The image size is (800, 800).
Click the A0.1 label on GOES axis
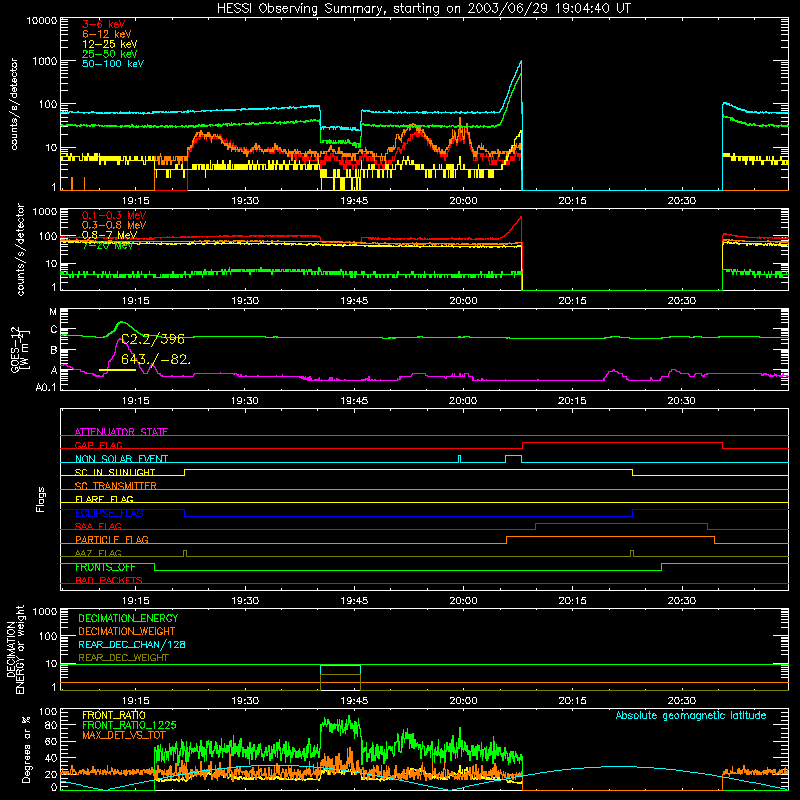coord(46,387)
